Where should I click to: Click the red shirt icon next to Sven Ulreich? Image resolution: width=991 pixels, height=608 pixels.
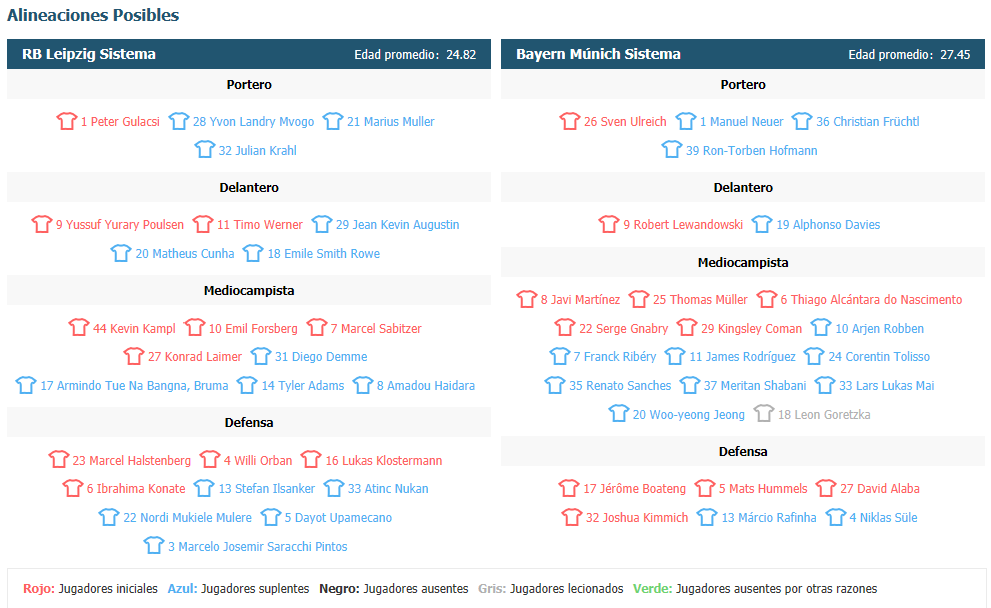(570, 121)
